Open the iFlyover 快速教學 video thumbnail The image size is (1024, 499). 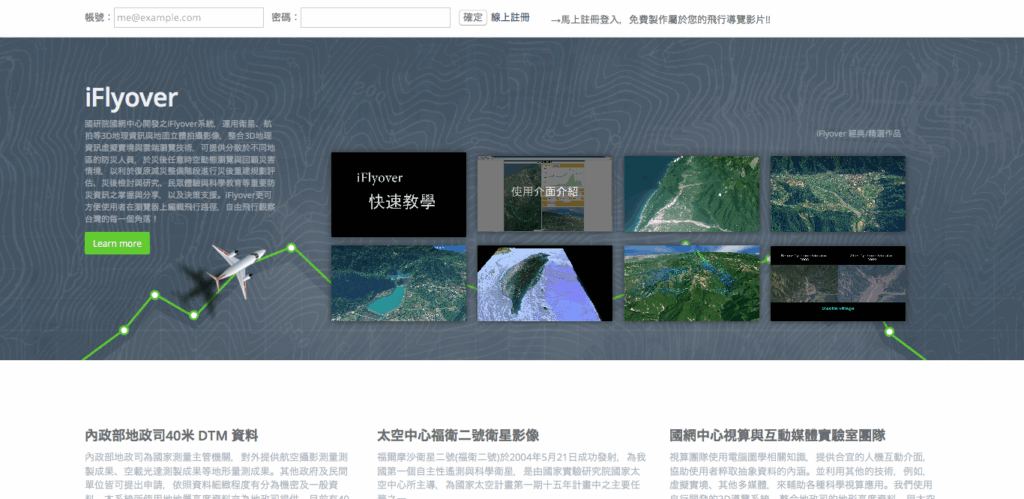coord(398,195)
